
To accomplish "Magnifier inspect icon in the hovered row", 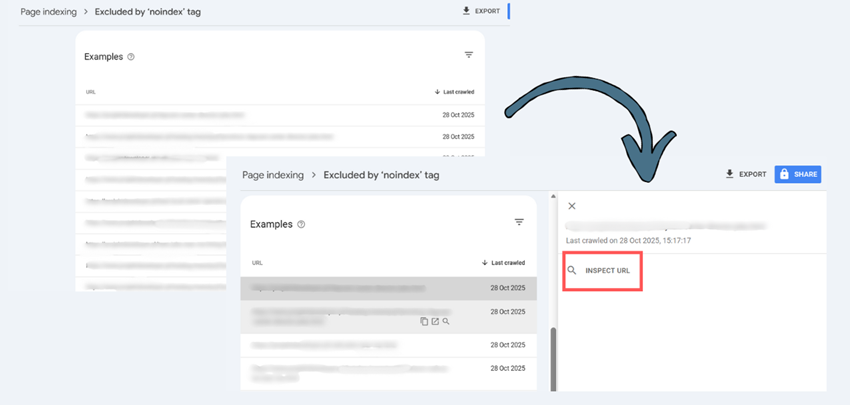I will pos(446,322).
